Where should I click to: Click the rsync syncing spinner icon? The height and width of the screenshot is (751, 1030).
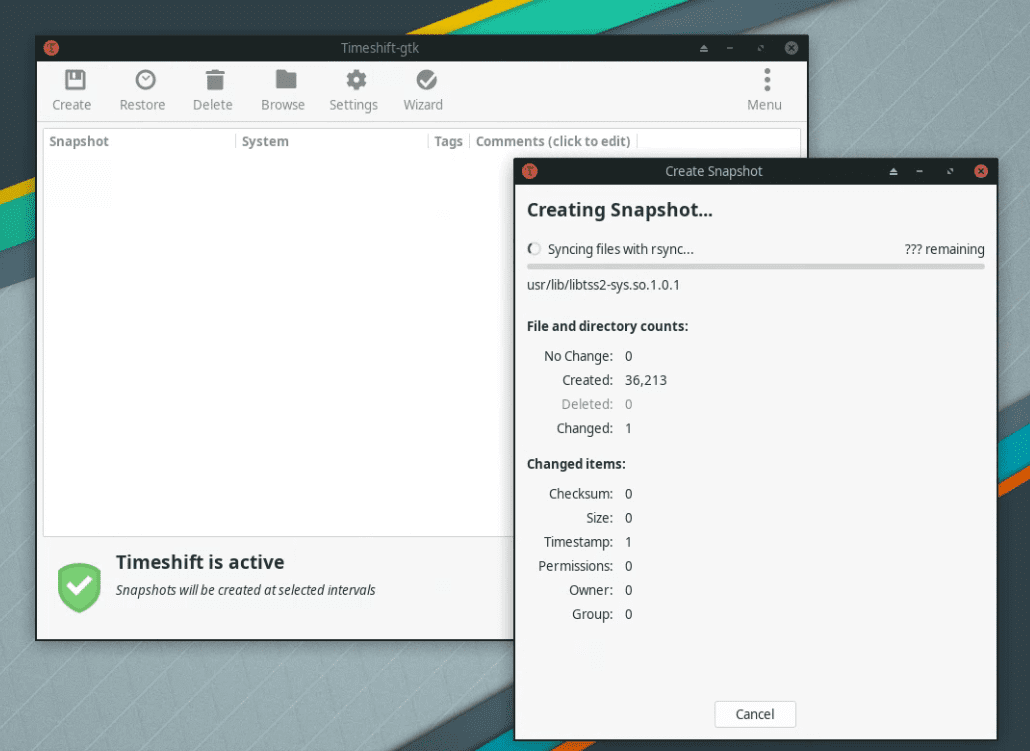(534, 249)
